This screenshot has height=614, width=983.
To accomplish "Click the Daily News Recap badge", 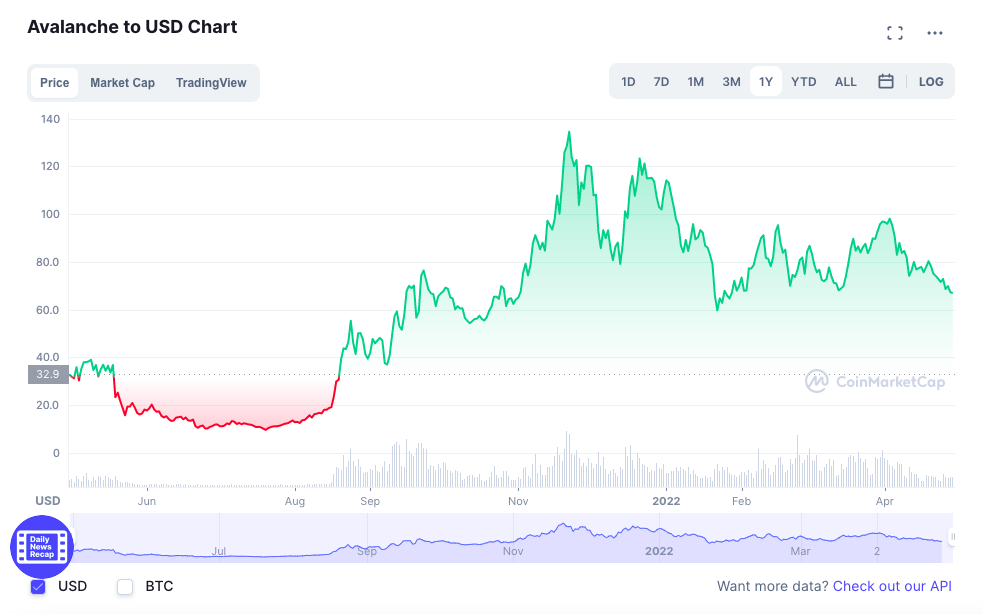I will click(42, 546).
